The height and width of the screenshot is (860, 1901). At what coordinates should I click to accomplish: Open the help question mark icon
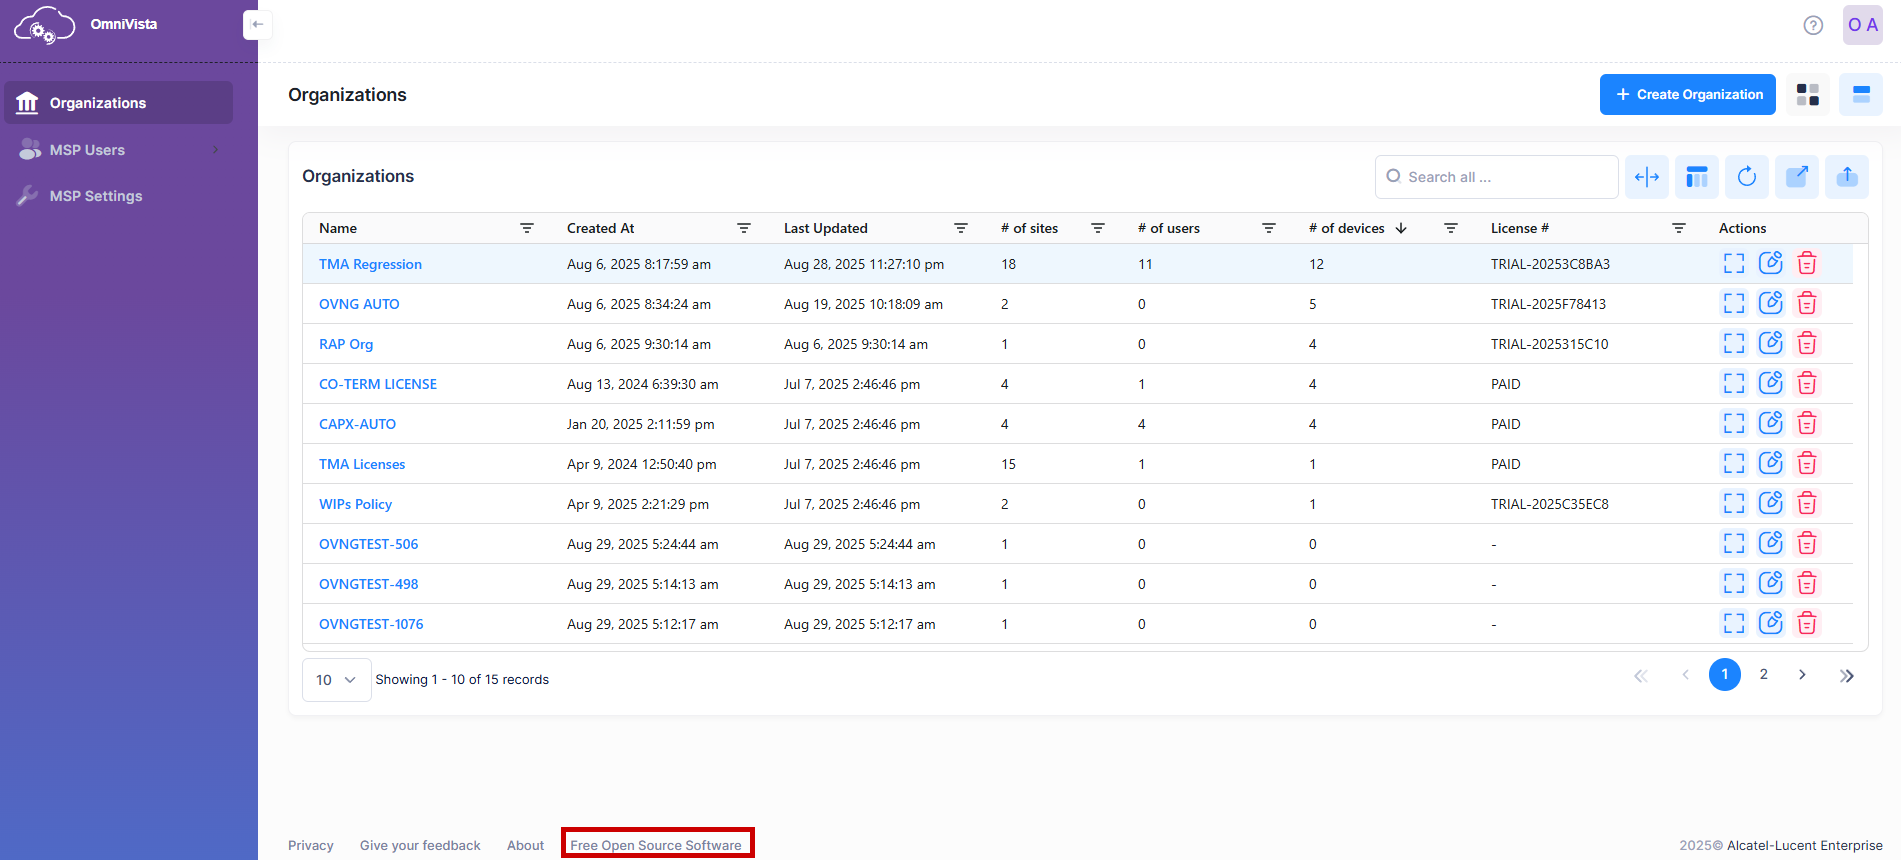[1812, 25]
